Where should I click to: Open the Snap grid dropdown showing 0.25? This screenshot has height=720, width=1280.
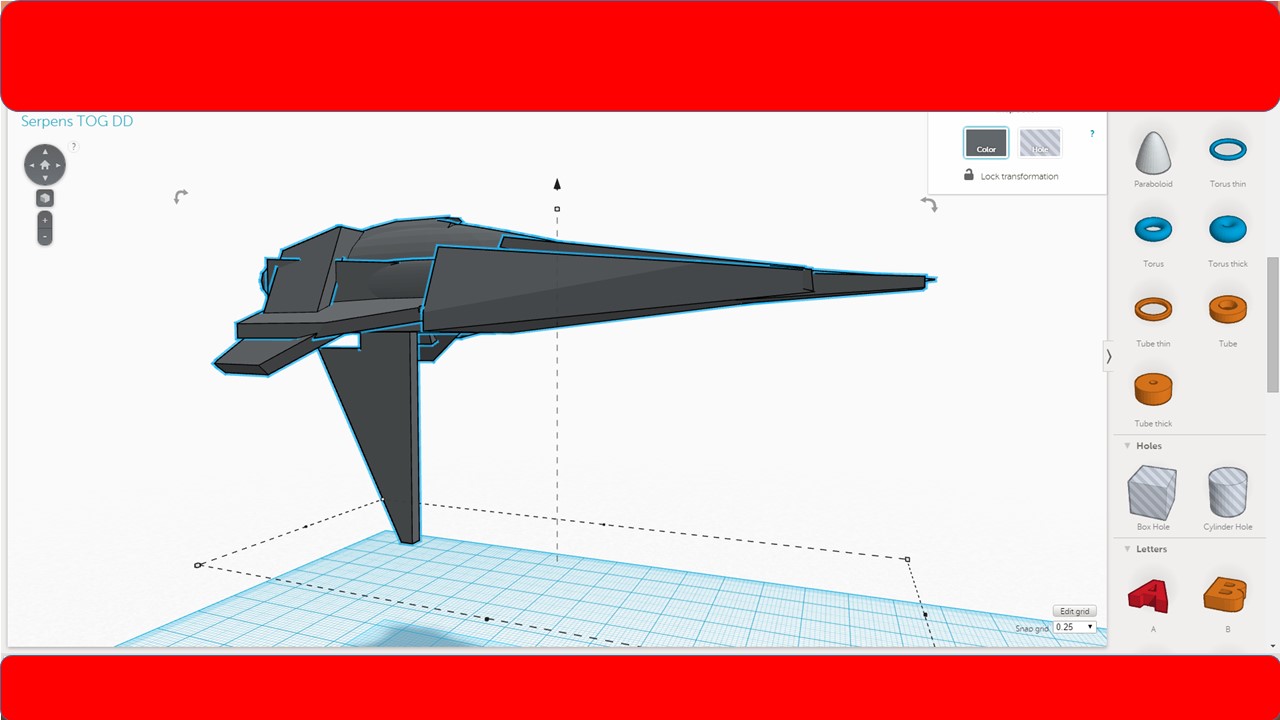(1076, 627)
